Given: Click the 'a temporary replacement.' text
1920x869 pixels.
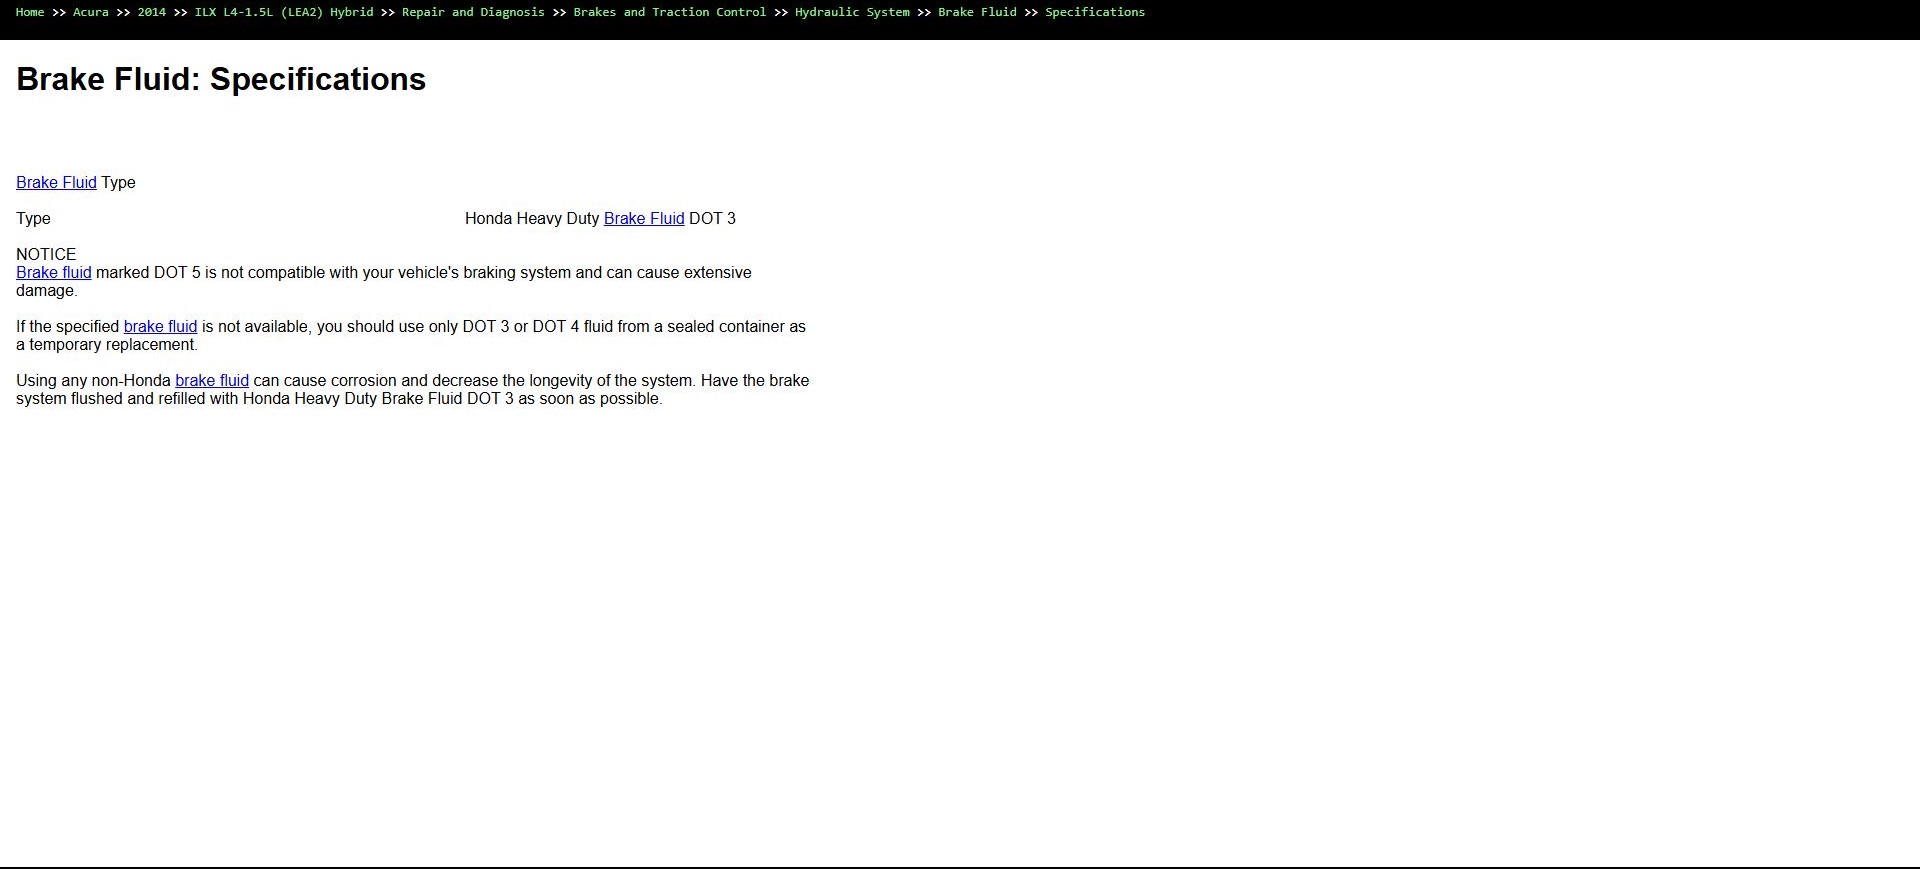Looking at the screenshot, I should (x=107, y=345).
